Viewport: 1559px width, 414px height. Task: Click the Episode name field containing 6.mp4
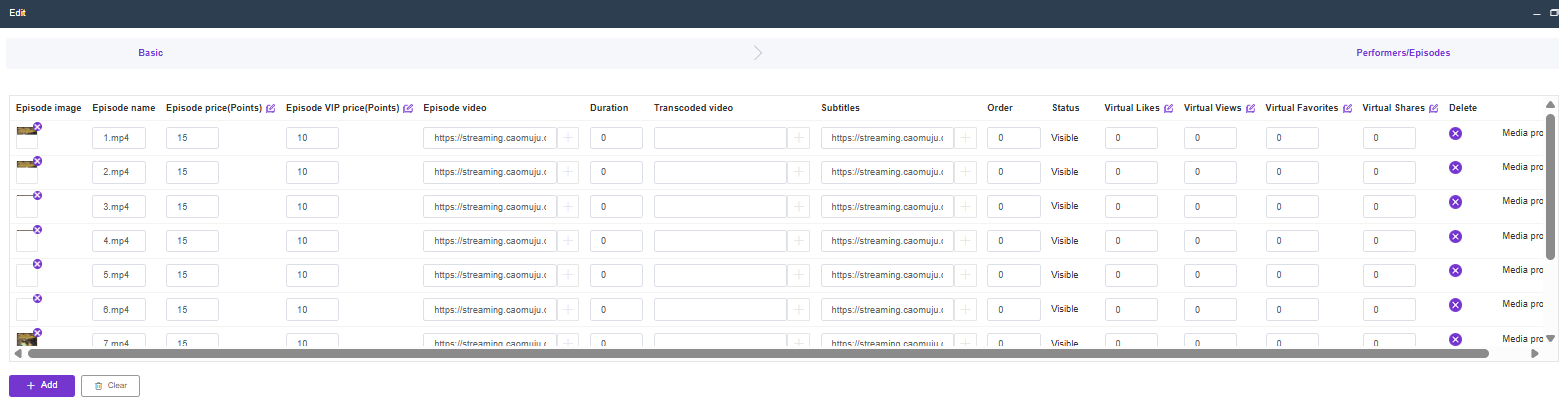pyautogui.click(x=119, y=309)
